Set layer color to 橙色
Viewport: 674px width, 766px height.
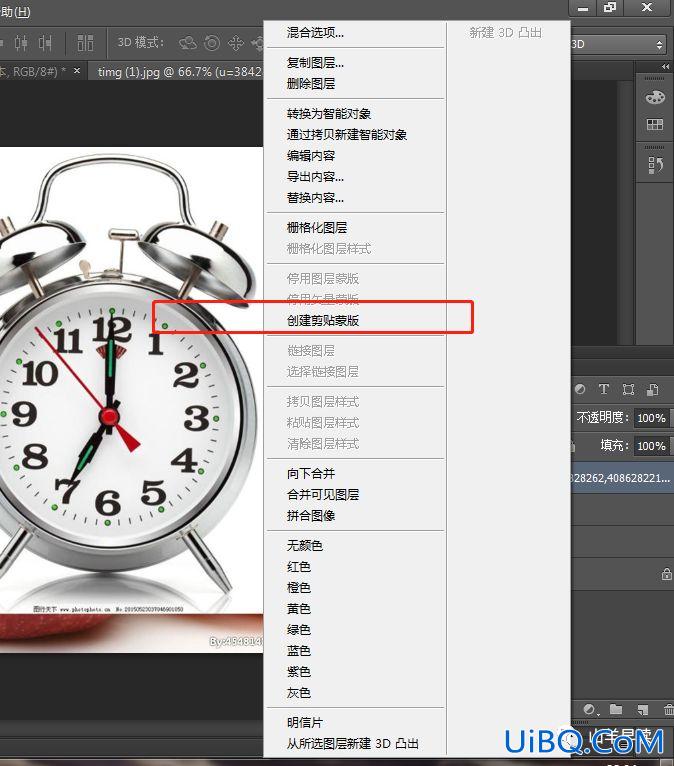tap(355, 588)
